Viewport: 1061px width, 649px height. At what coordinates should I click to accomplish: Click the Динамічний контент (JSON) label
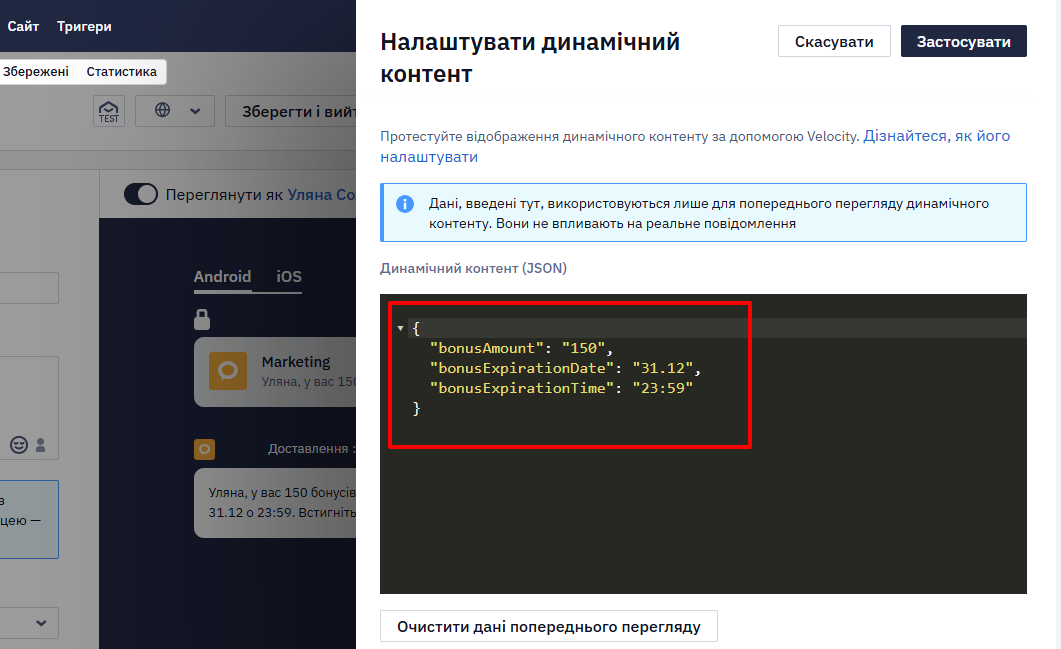click(x=473, y=269)
